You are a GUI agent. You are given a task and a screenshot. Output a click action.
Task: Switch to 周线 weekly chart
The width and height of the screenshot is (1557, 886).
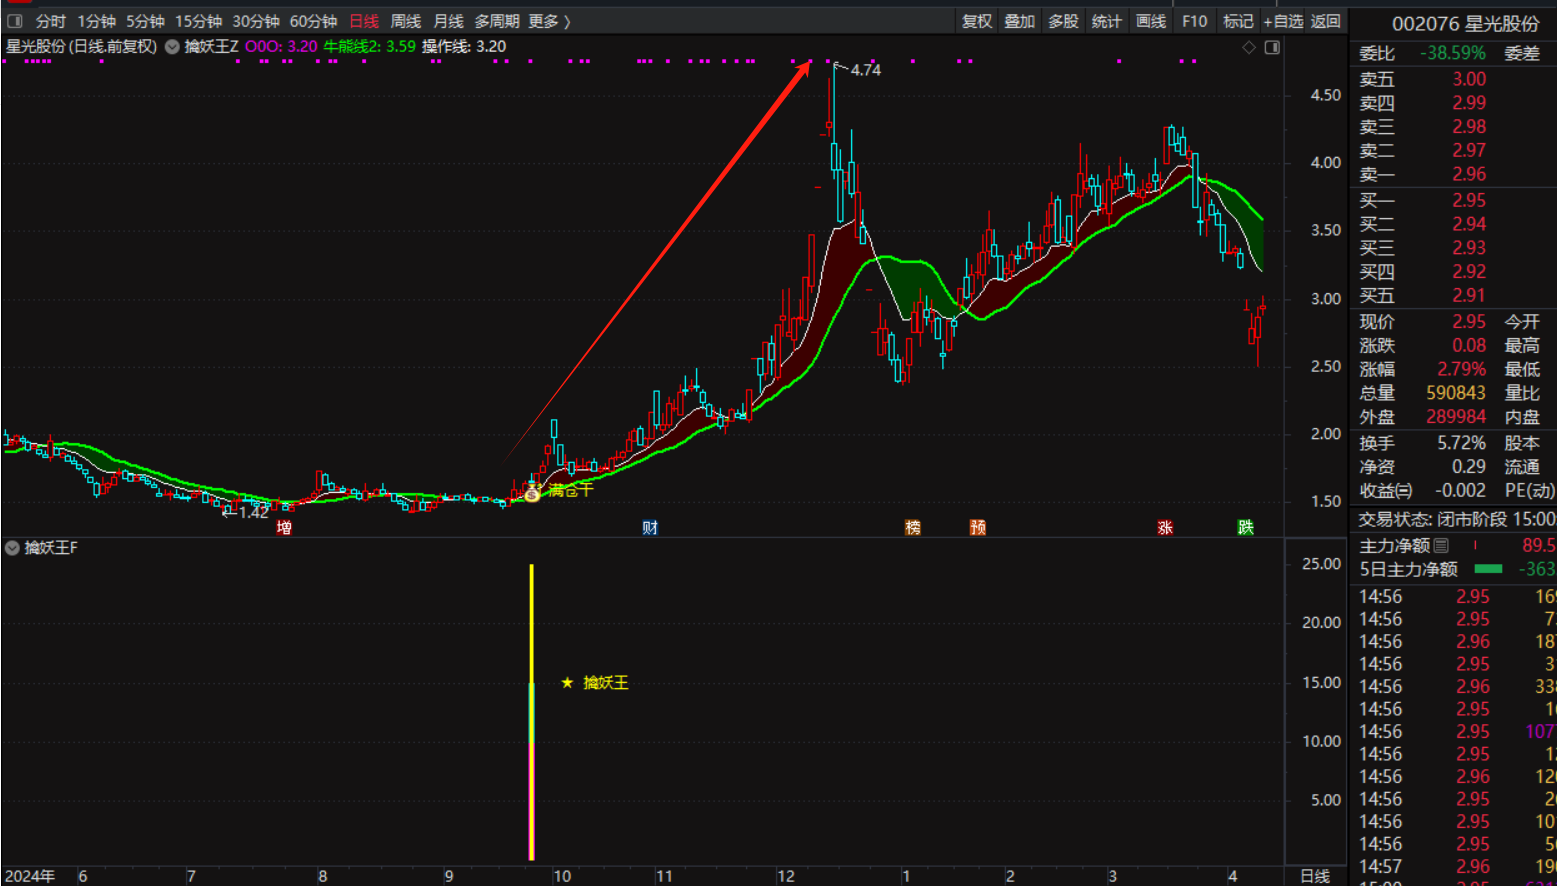(405, 21)
